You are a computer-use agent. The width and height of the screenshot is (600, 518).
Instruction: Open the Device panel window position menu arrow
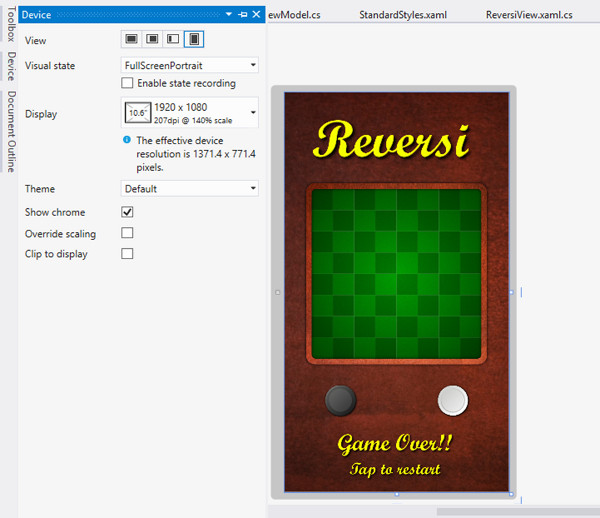pyautogui.click(x=229, y=15)
